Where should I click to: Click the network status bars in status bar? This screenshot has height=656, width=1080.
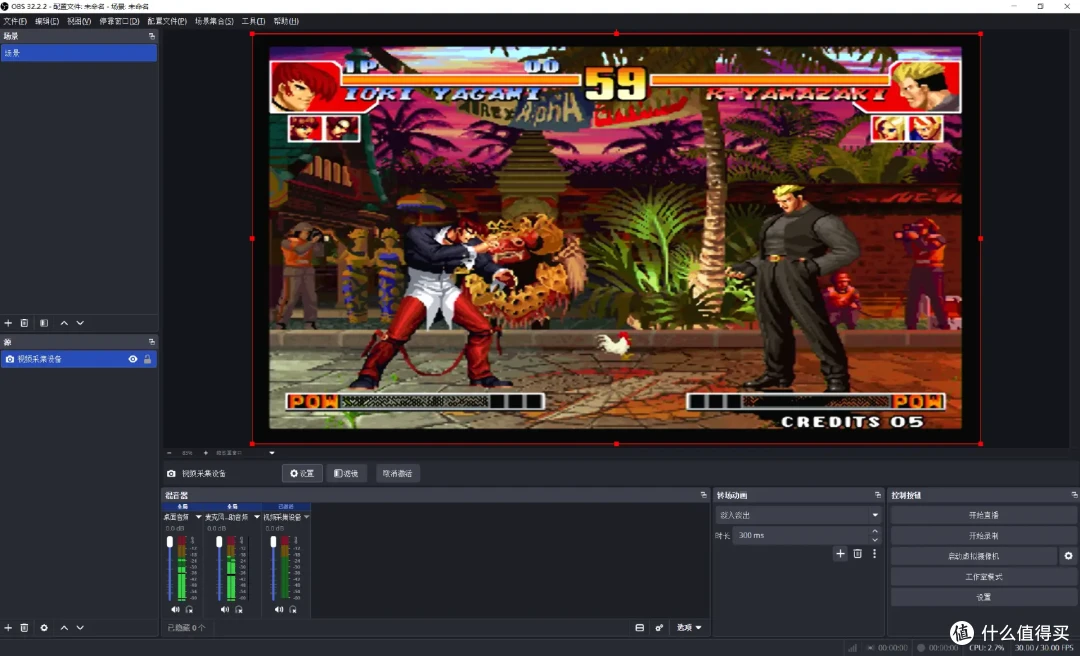[852, 648]
